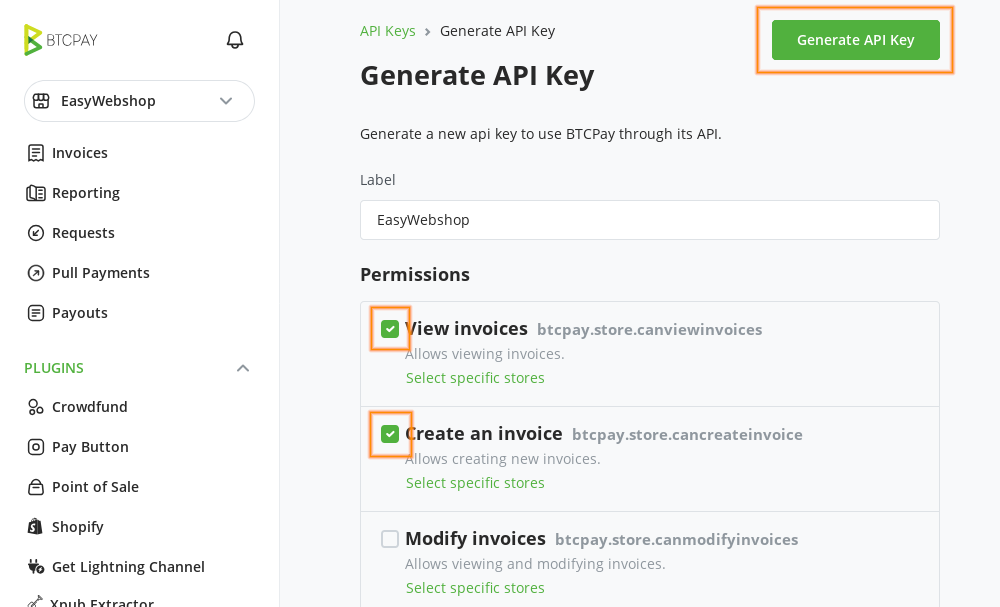
Task: Select the Reporting sidebar icon
Action: (35, 192)
